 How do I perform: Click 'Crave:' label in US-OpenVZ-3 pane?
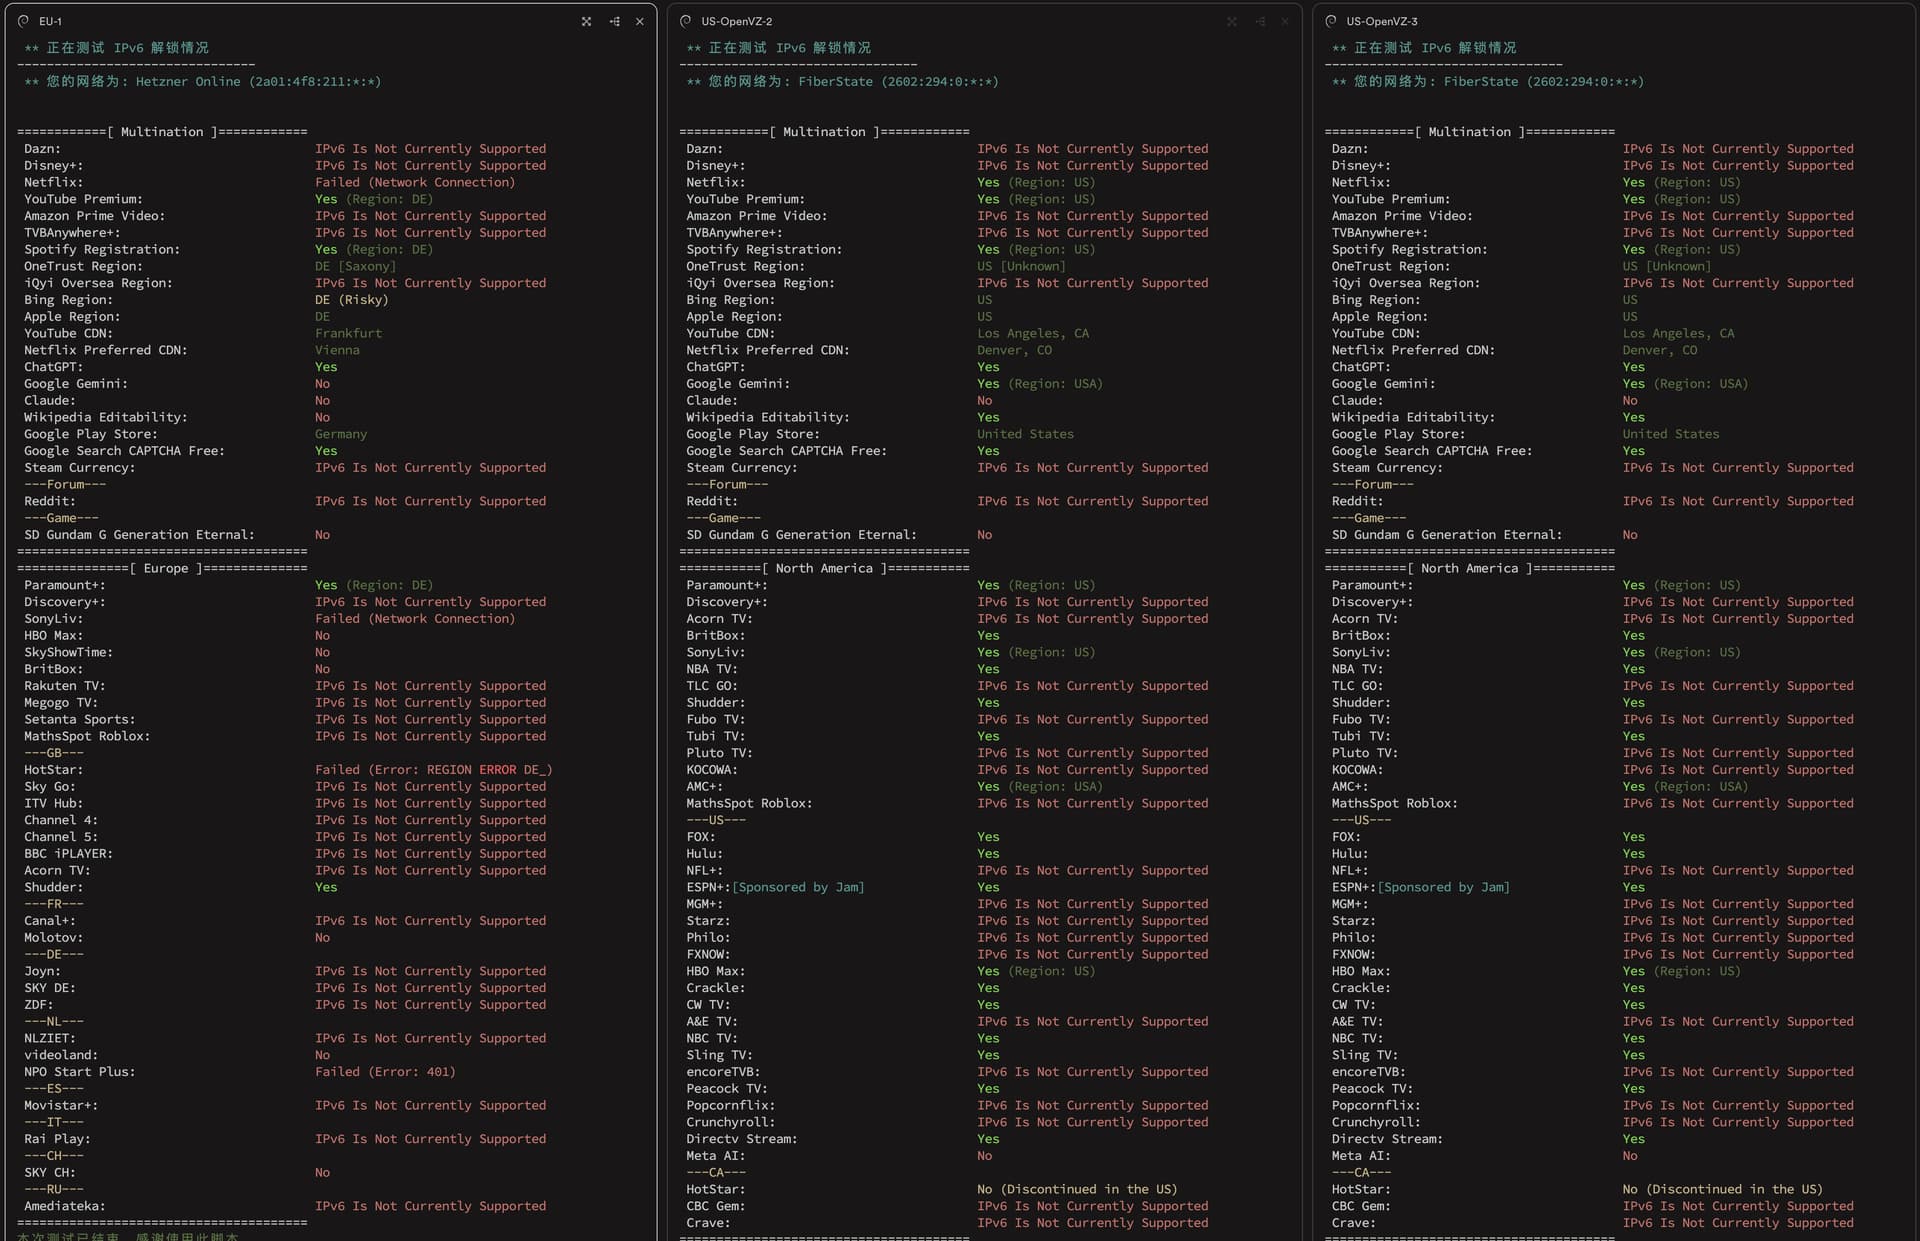tap(1354, 1223)
